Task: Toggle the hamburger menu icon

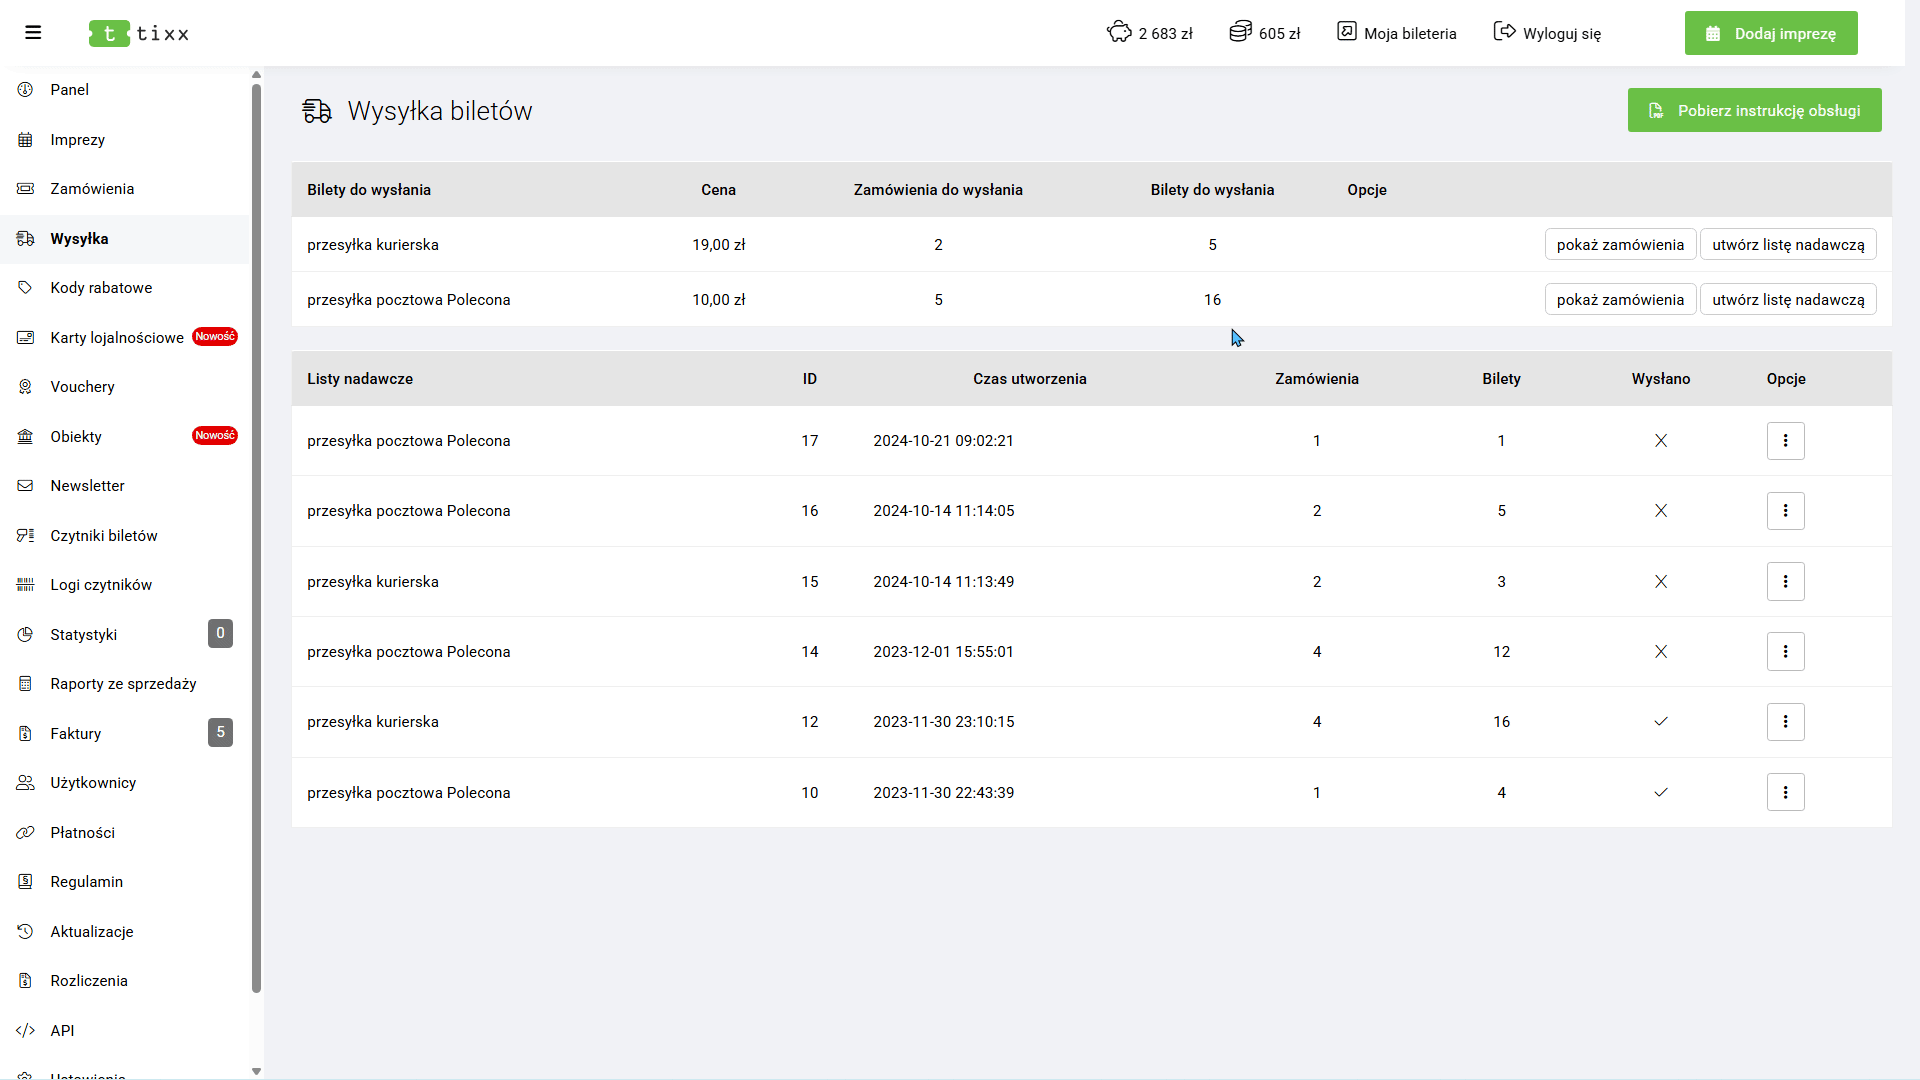Action: [33, 33]
